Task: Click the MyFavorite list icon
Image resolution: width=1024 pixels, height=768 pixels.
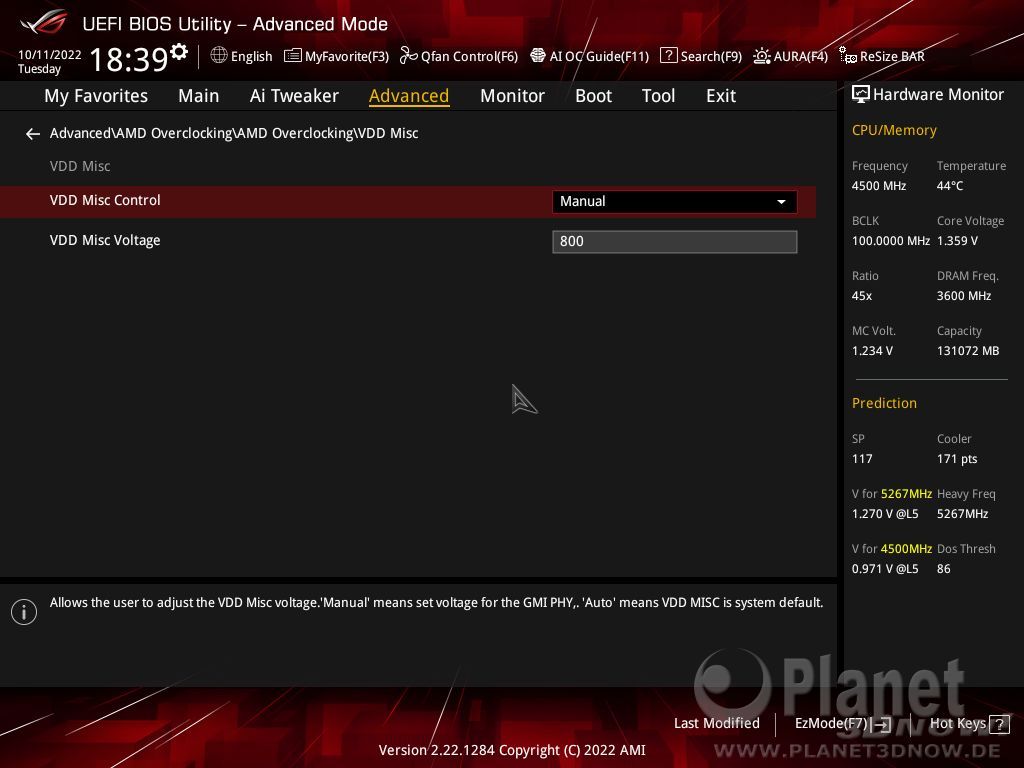Action: point(293,56)
